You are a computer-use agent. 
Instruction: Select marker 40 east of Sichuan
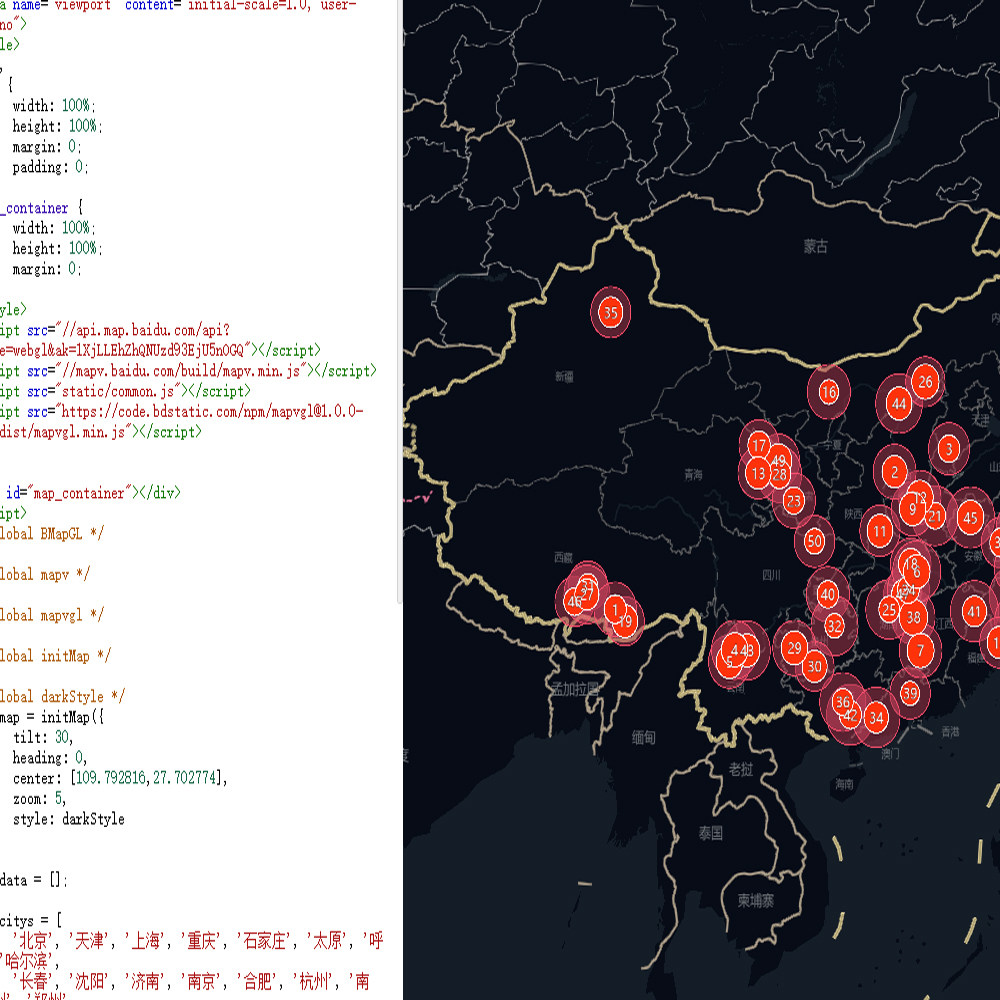pyautogui.click(x=826, y=593)
